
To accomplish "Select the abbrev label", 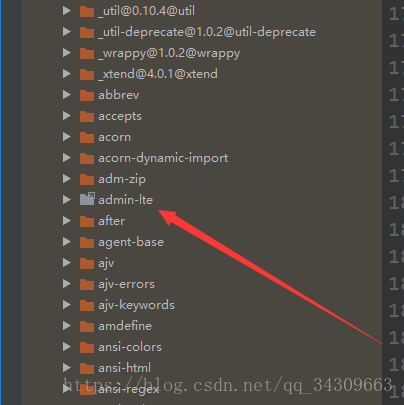I will (119, 95).
